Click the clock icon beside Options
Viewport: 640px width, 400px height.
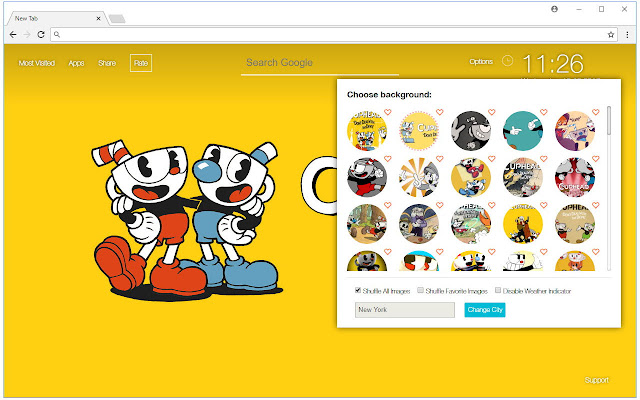[x=507, y=61]
